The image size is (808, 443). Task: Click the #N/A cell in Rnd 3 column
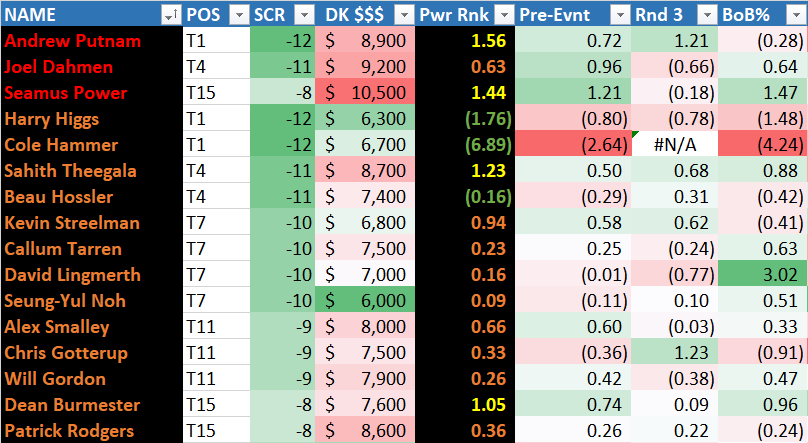675,145
